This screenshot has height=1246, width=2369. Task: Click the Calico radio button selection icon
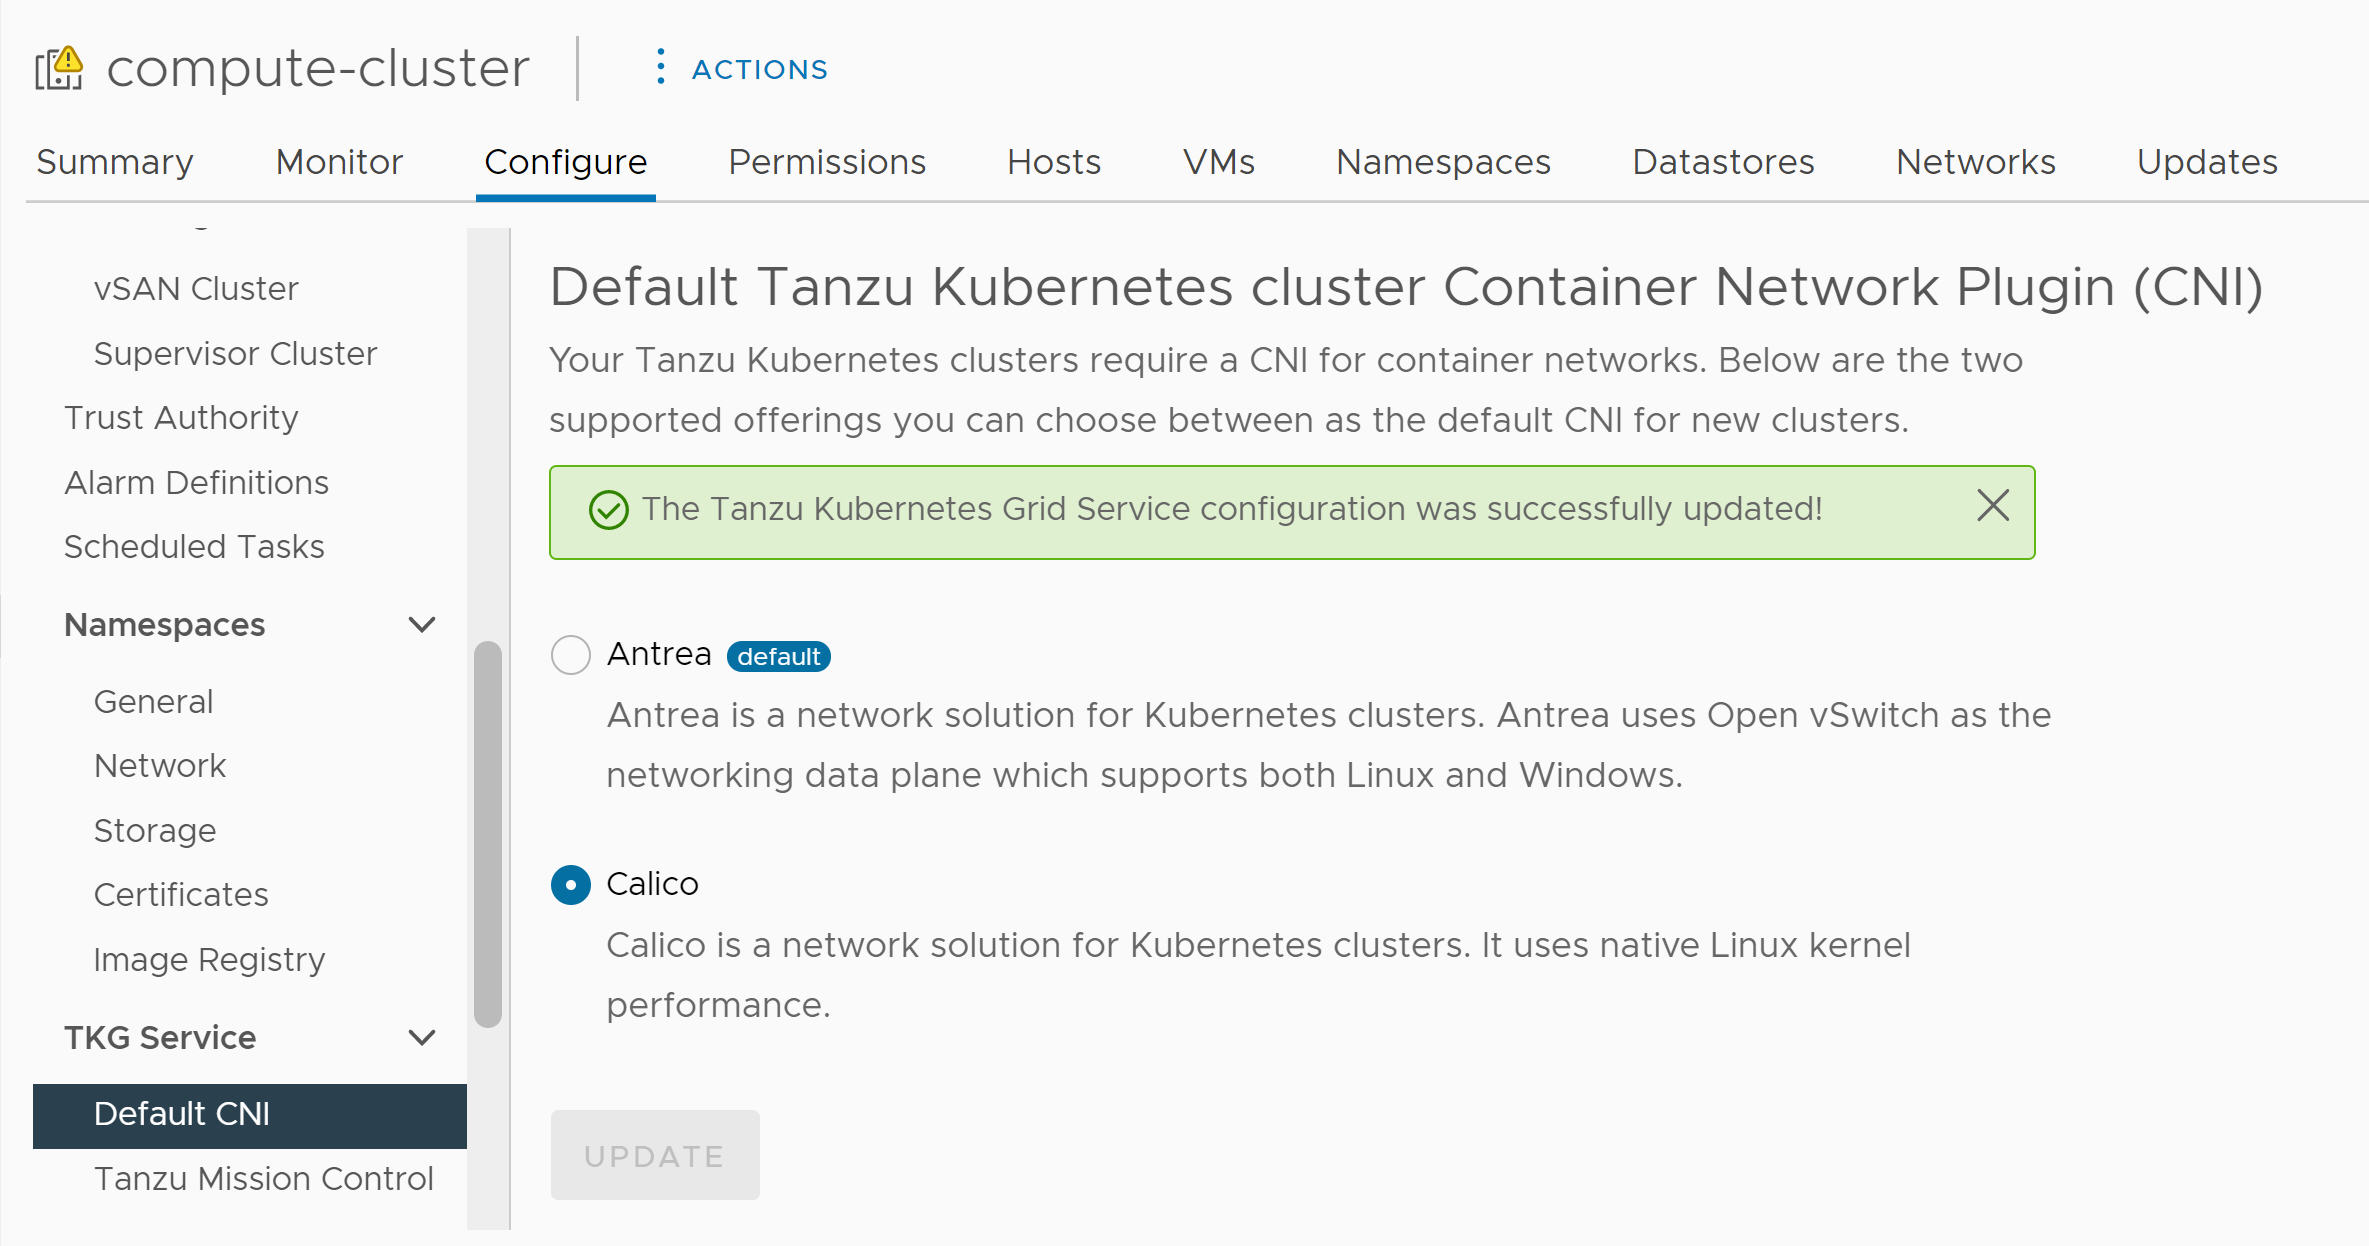567,882
